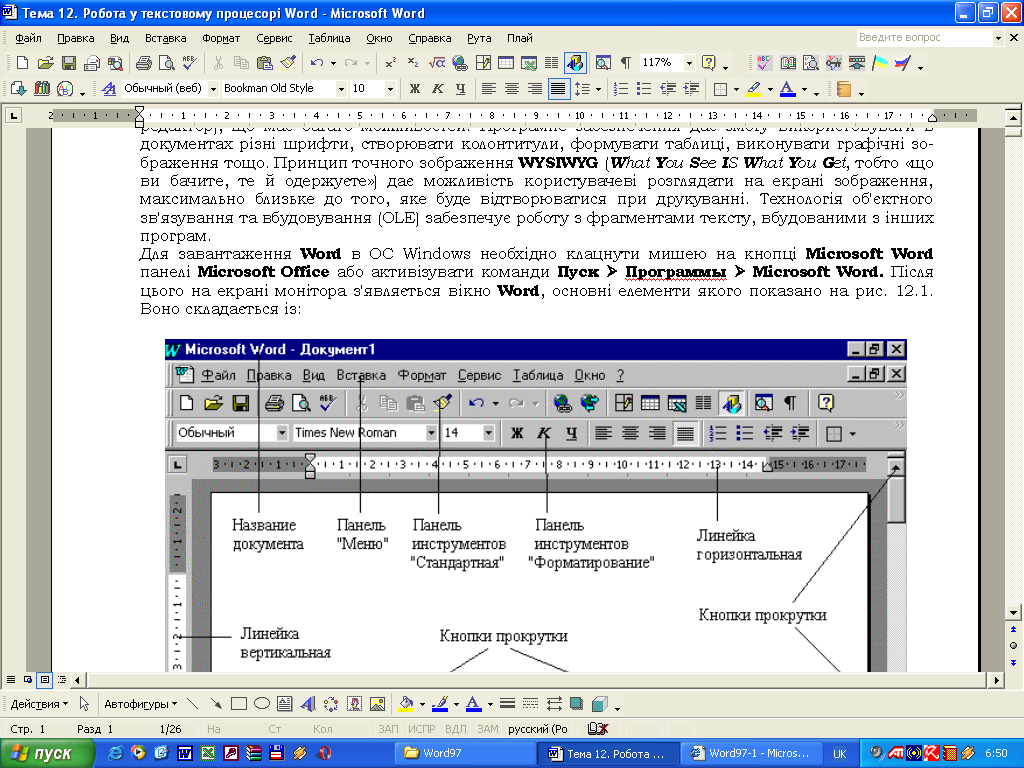Screen dimensions: 1024x768
Task: Open the Файл menu
Action: [x=28, y=38]
